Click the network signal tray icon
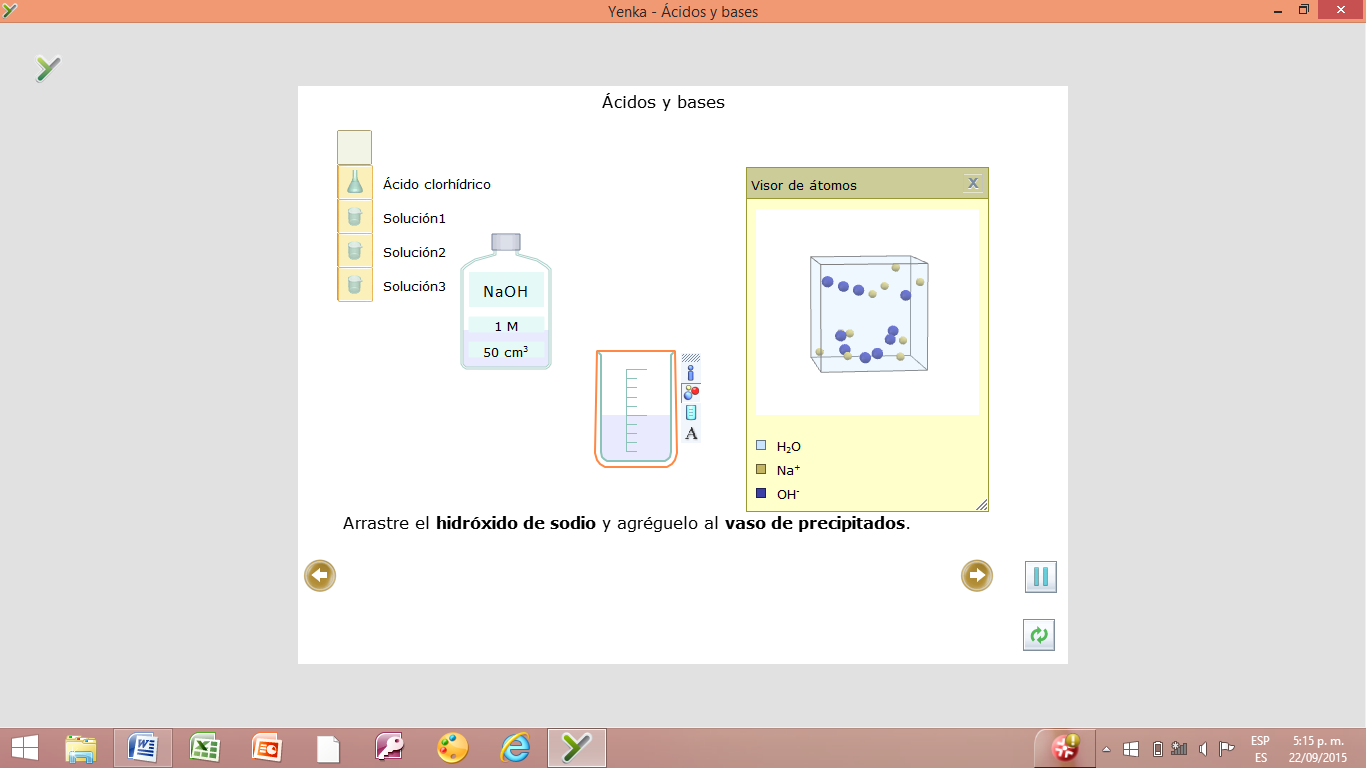Screen dimensions: 1366x768 (1179, 749)
